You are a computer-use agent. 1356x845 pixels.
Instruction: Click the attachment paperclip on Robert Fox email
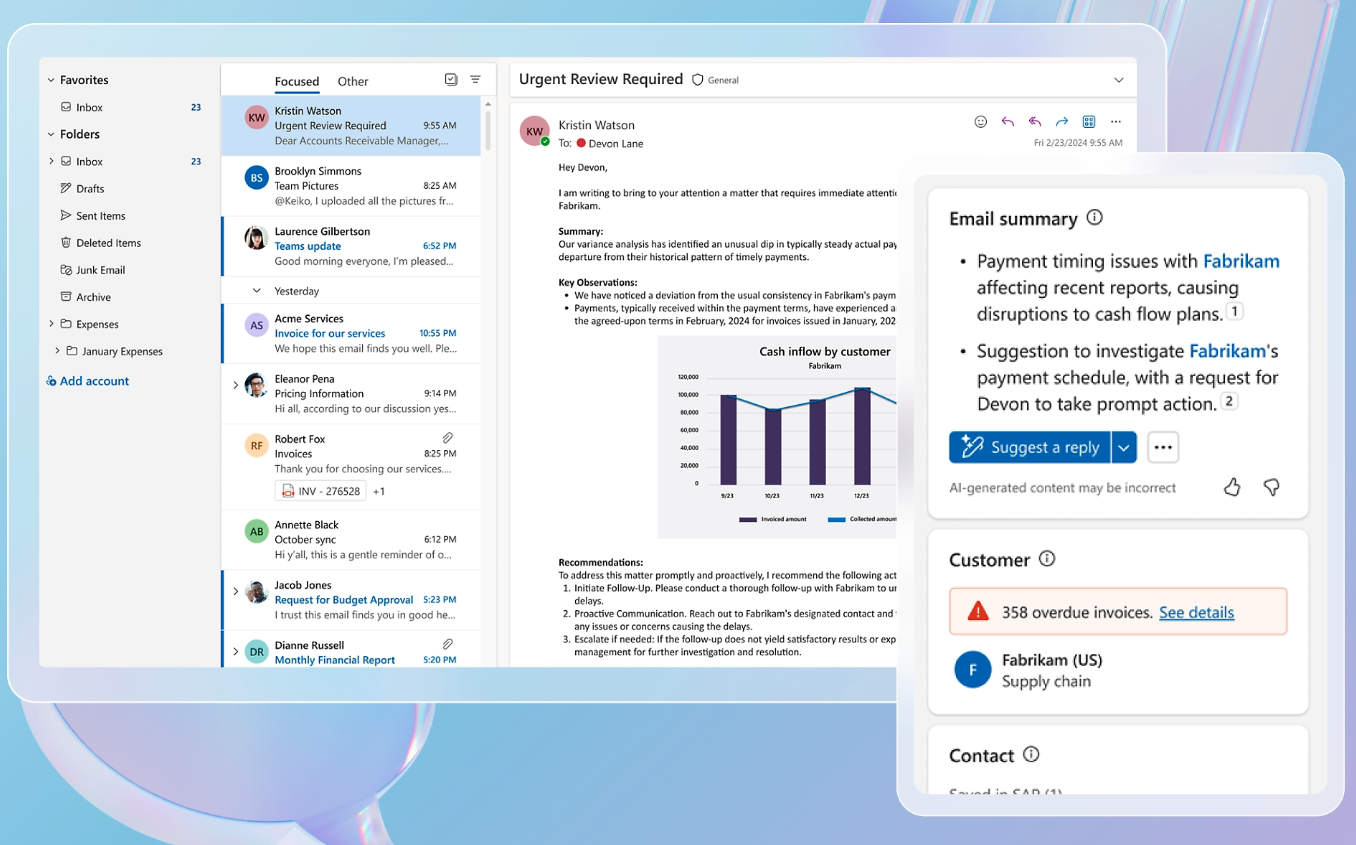tap(448, 438)
